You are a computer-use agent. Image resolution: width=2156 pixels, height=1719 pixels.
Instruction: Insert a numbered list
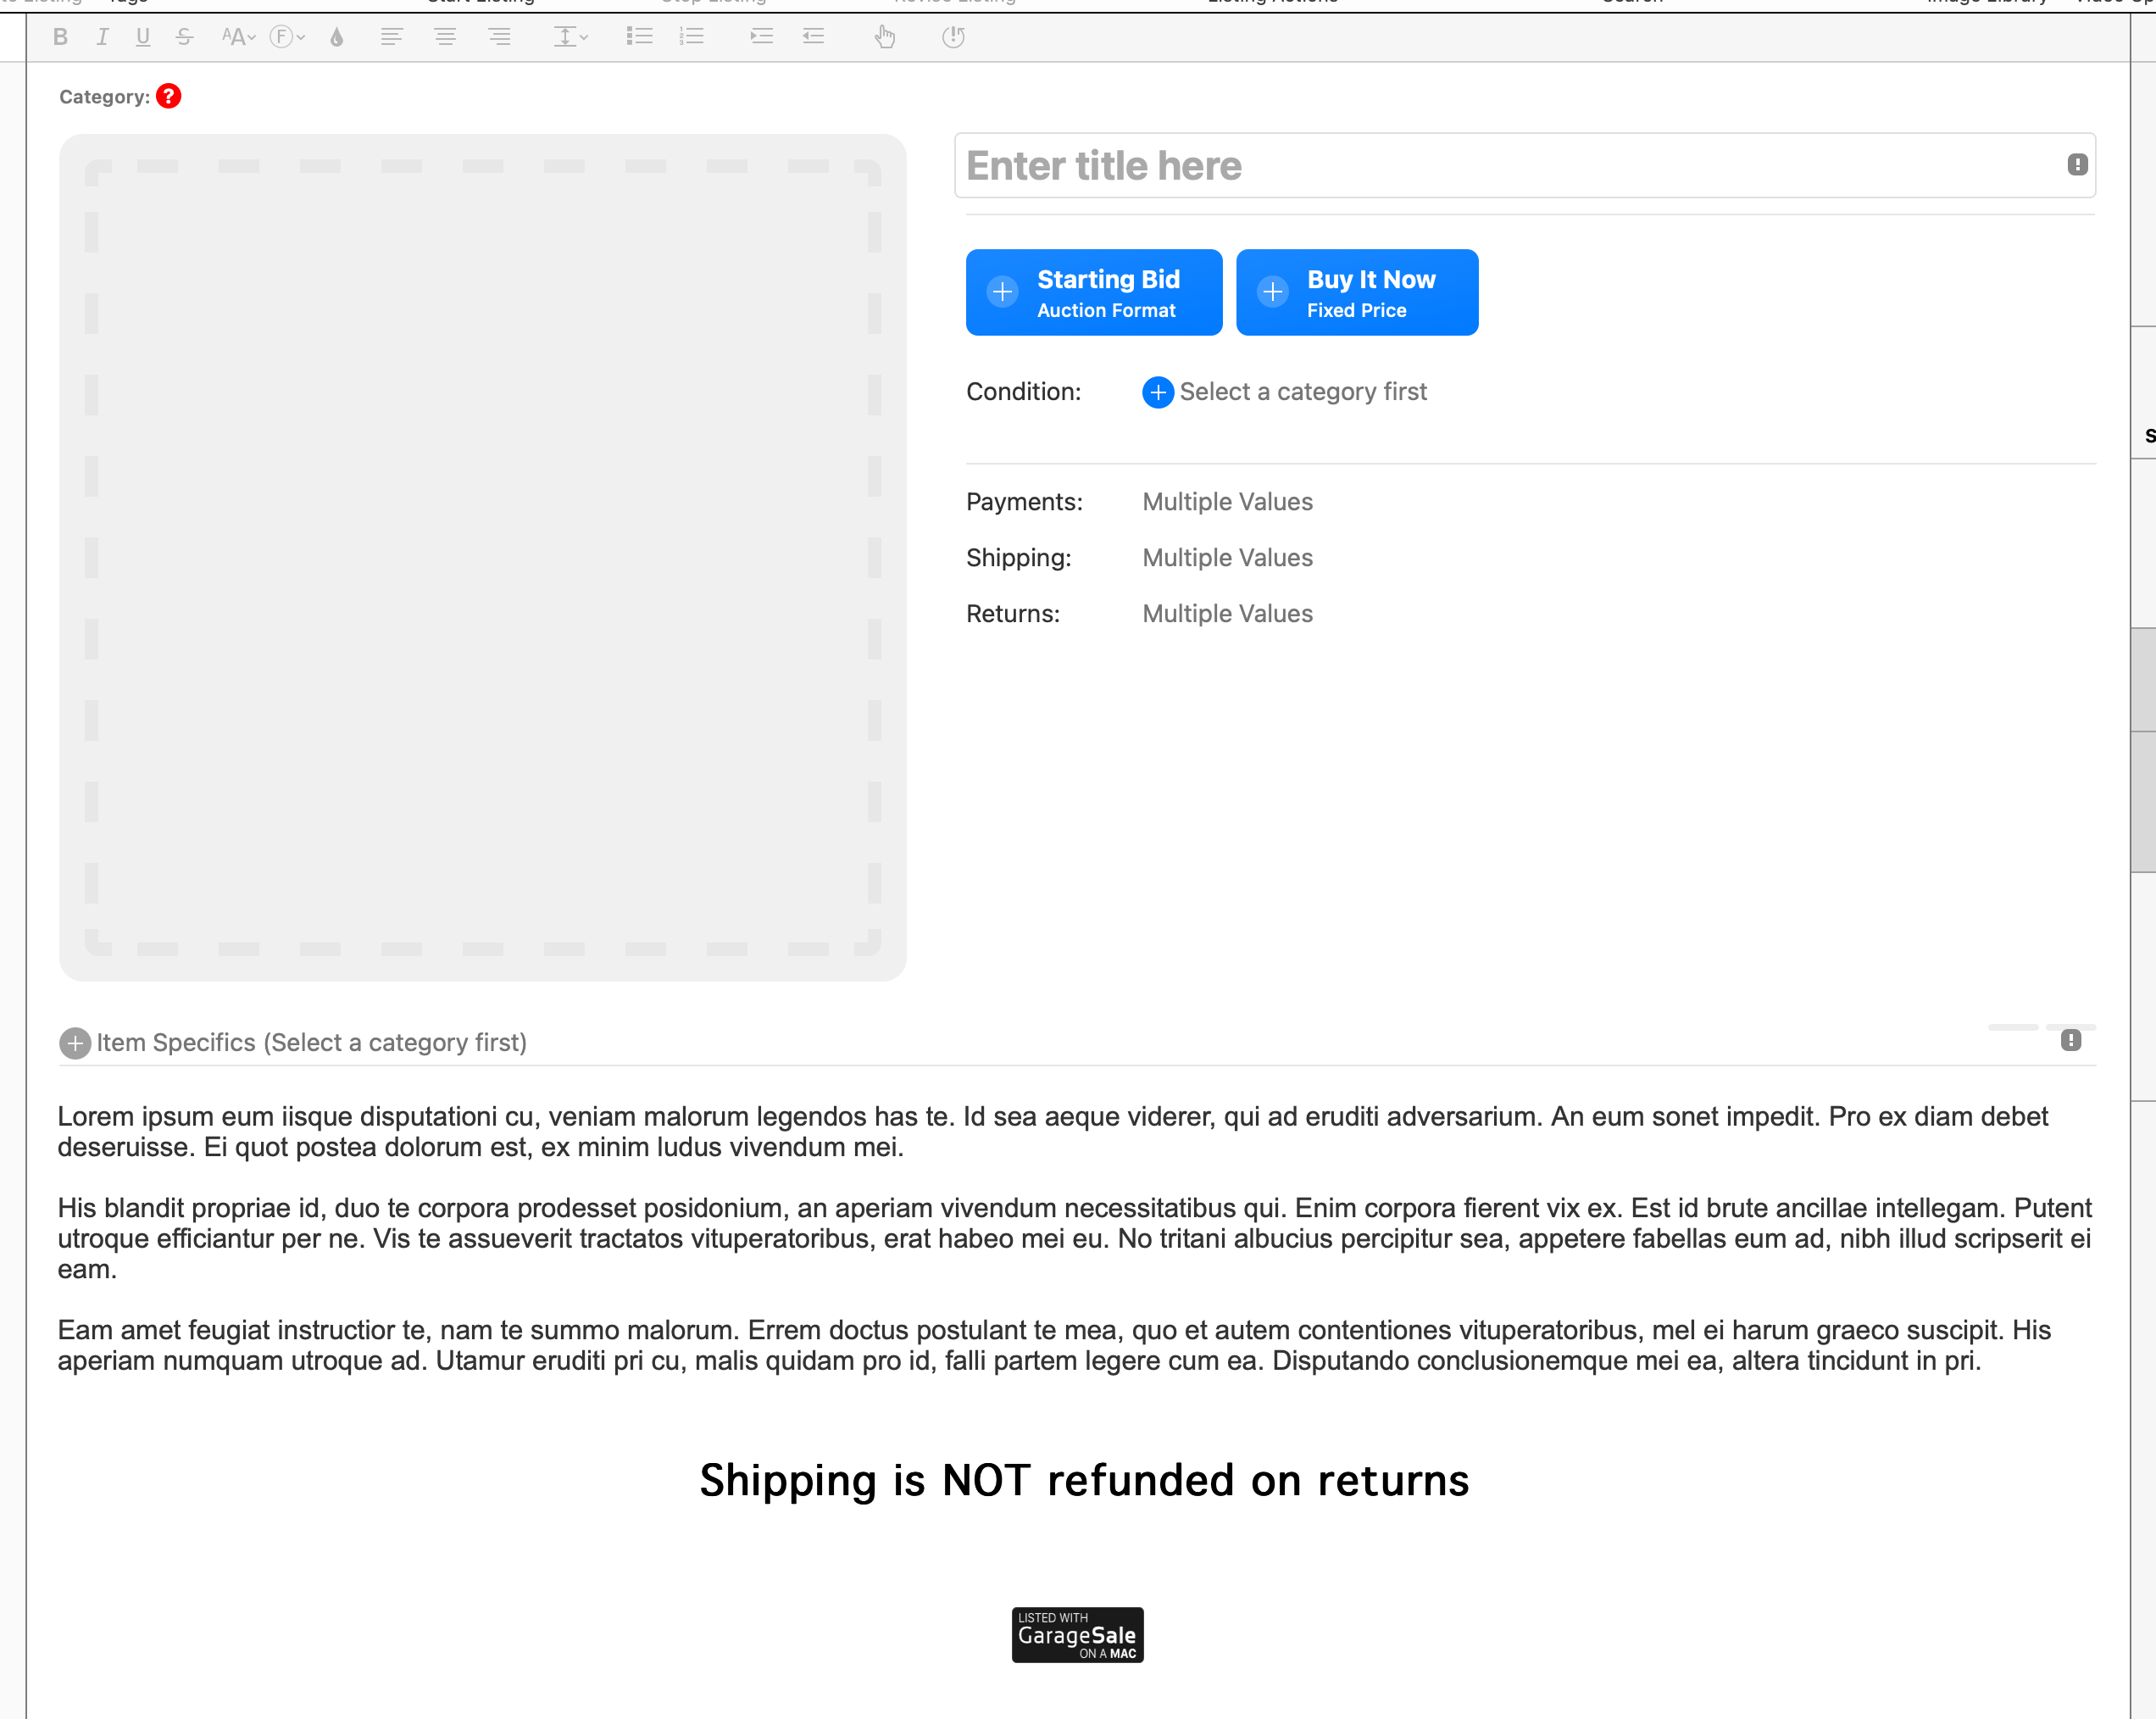tap(692, 37)
